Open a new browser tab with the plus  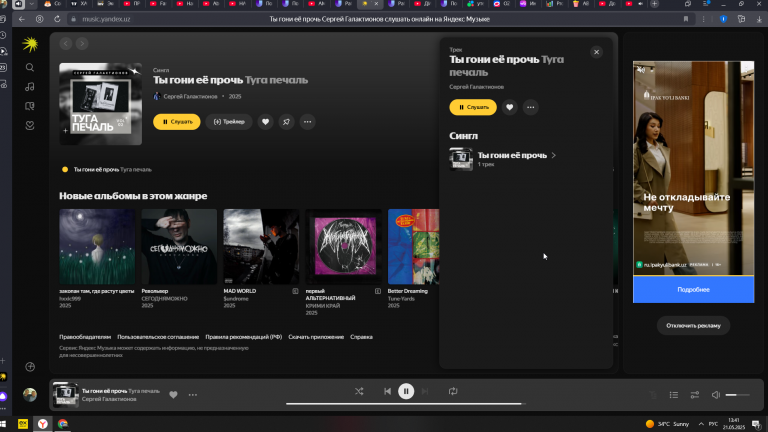[654, 4]
